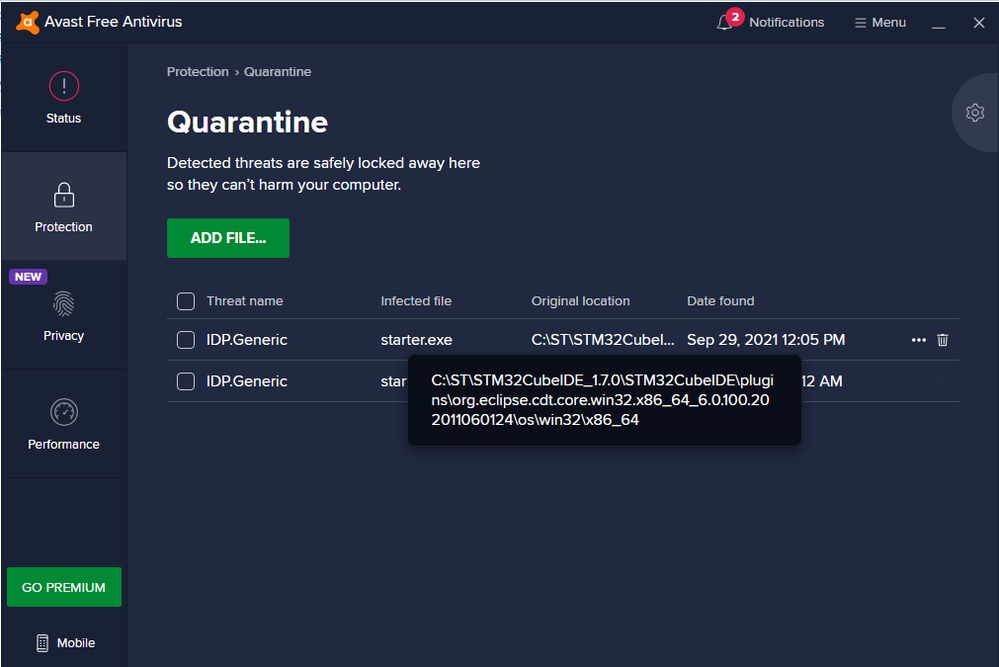Click the NEW badge above Privacy
Viewport: 999px width, 667px height.
click(x=28, y=277)
